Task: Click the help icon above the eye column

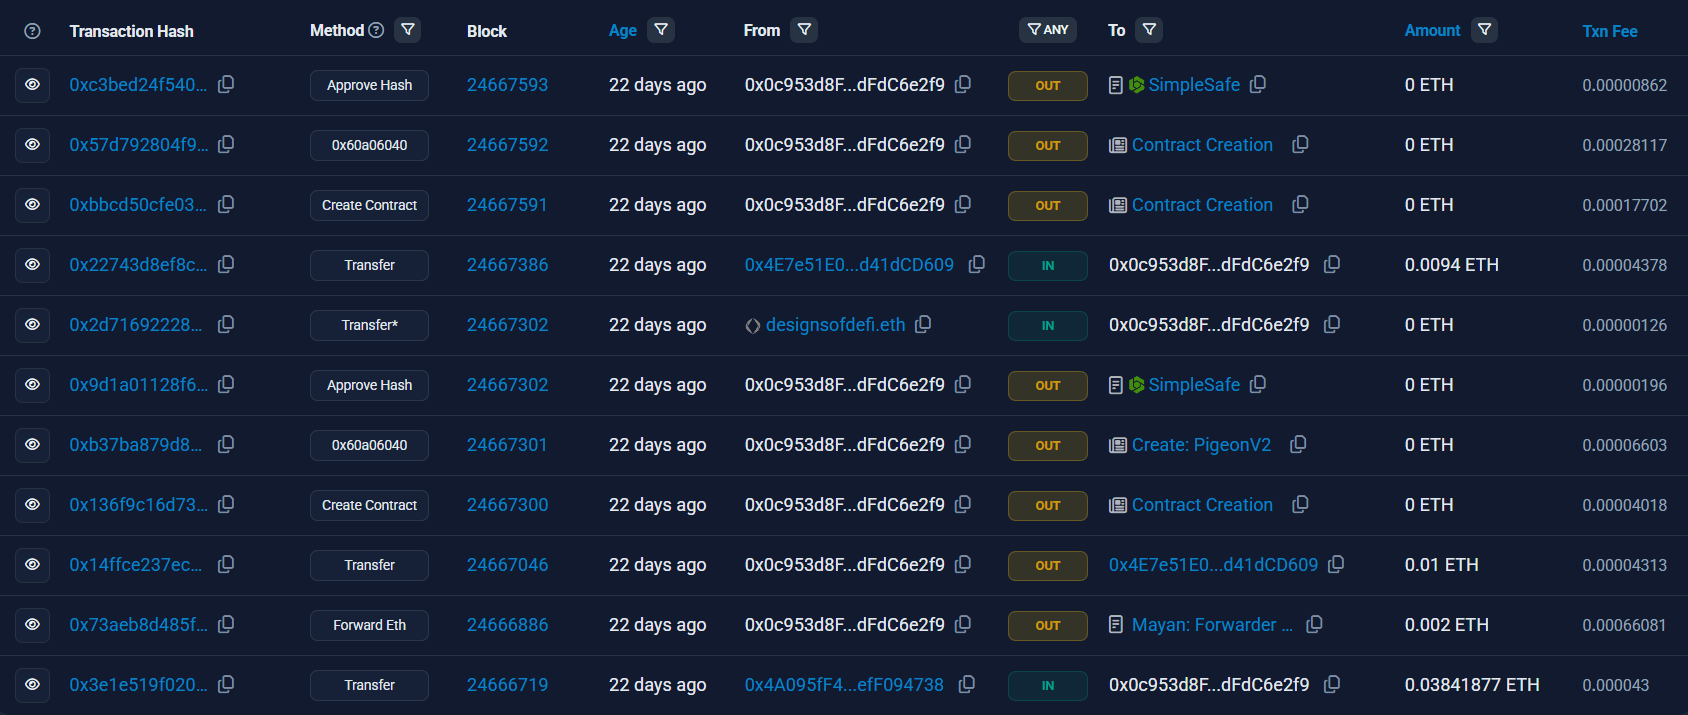Action: pos(32,31)
